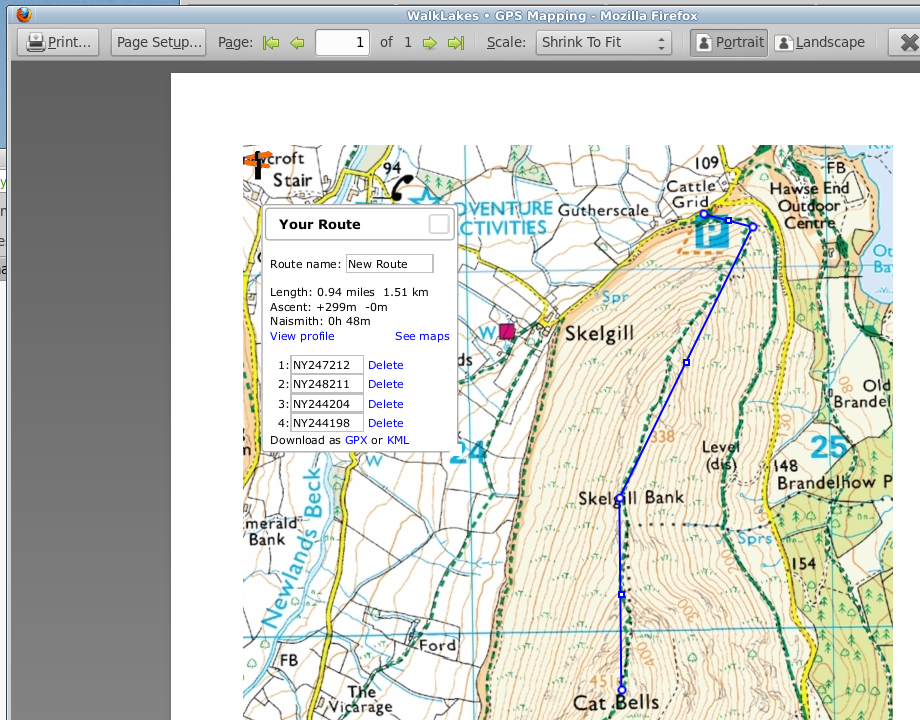The height and width of the screenshot is (720, 920).
Task: Click waypoint 3 field NY244204
Action: tap(327, 404)
